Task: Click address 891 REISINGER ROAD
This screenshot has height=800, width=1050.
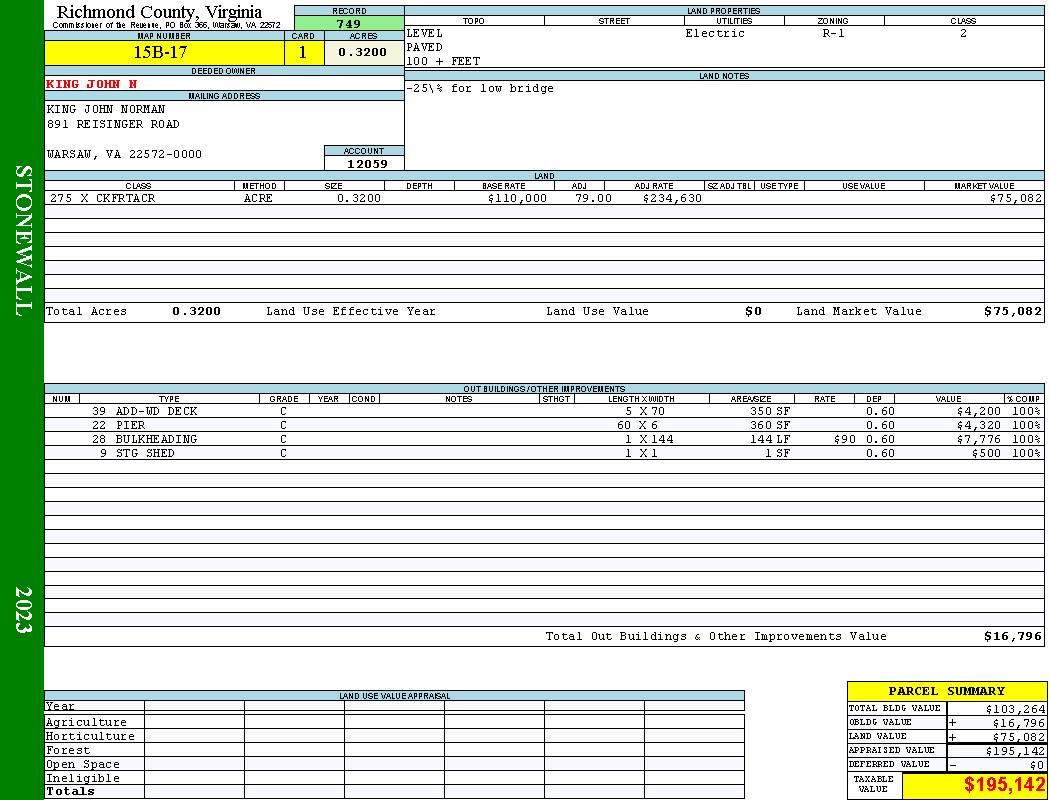Action: [113, 125]
